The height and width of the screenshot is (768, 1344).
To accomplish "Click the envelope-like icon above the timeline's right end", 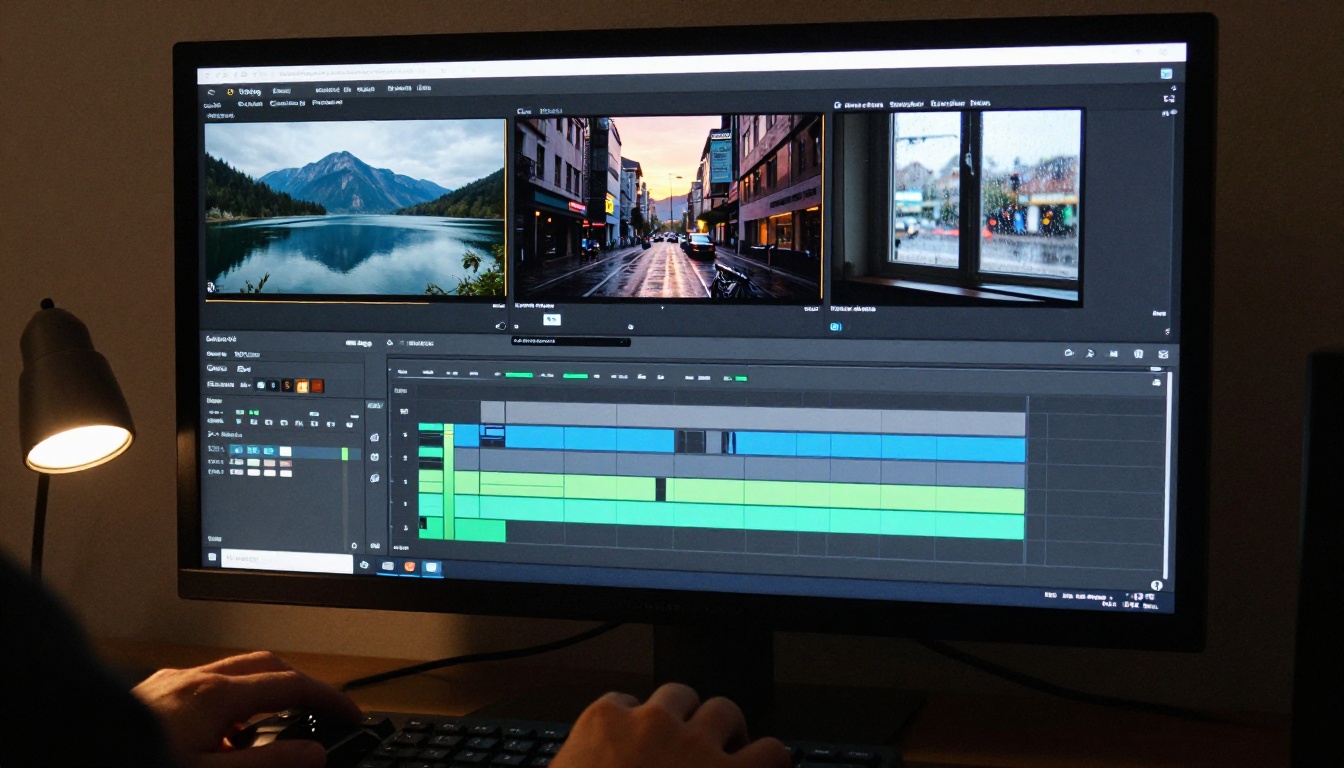I will pyautogui.click(x=1163, y=354).
